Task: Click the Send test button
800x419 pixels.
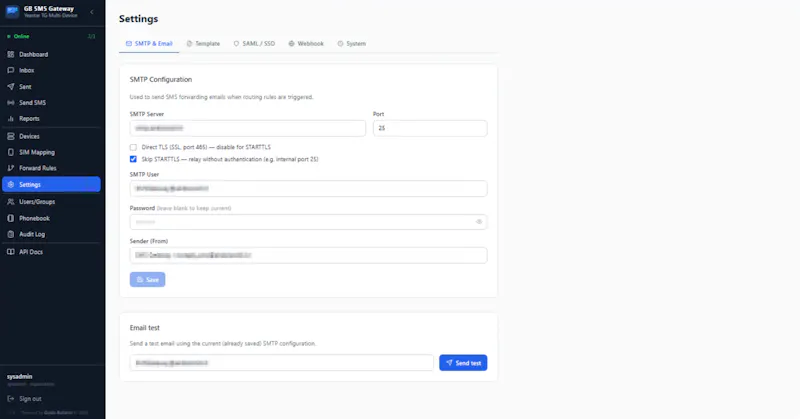Action: click(463, 363)
